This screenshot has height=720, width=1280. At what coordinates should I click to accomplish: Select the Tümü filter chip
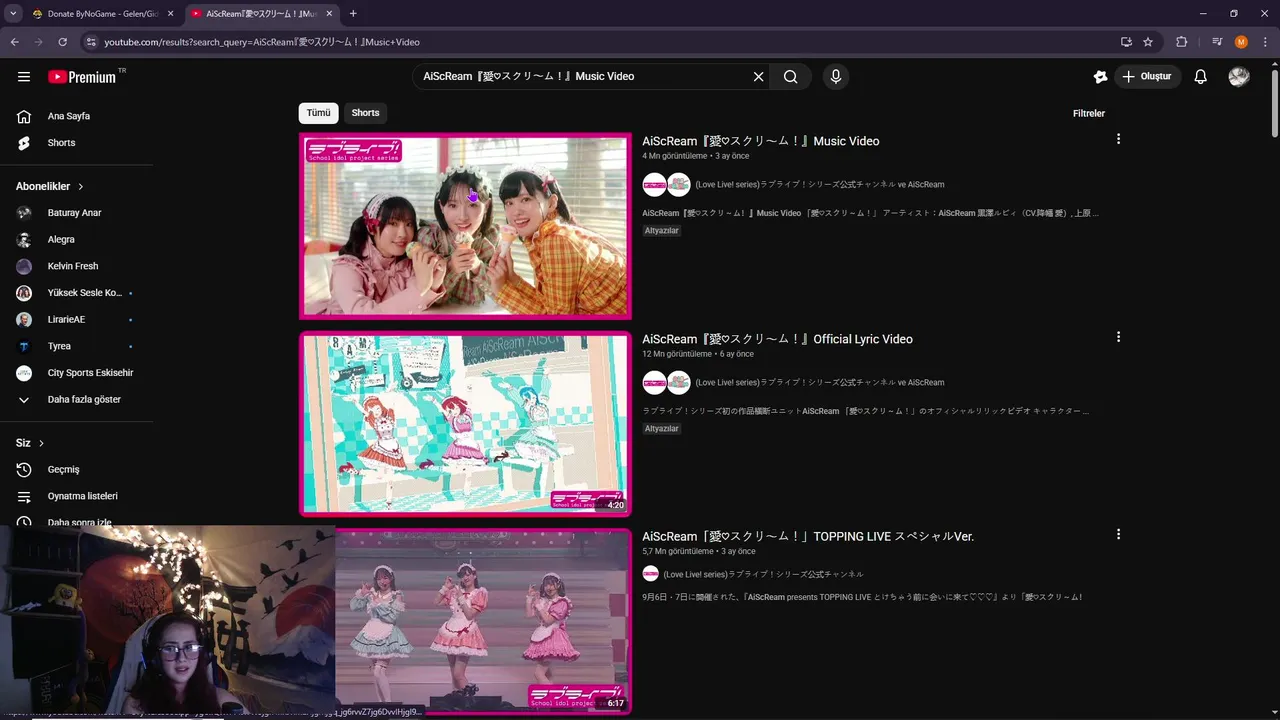(318, 113)
